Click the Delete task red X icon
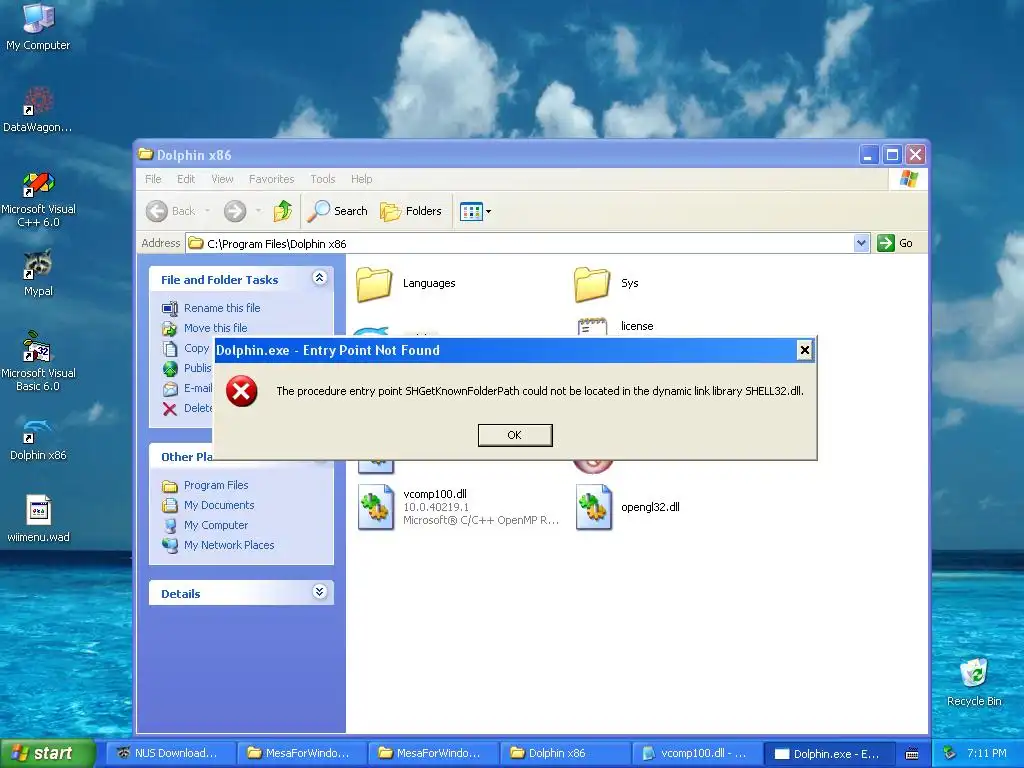Image resolution: width=1024 pixels, height=768 pixels. click(170, 409)
